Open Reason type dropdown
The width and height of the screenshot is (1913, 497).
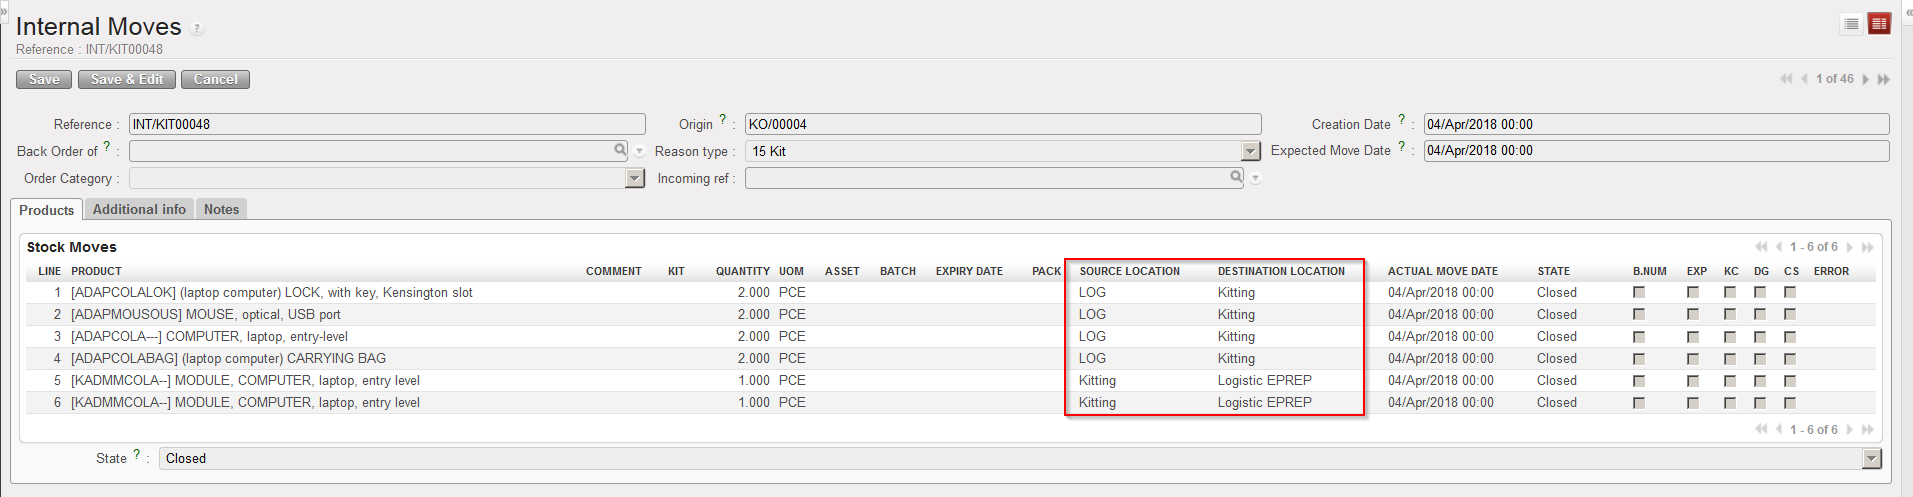click(x=1250, y=151)
